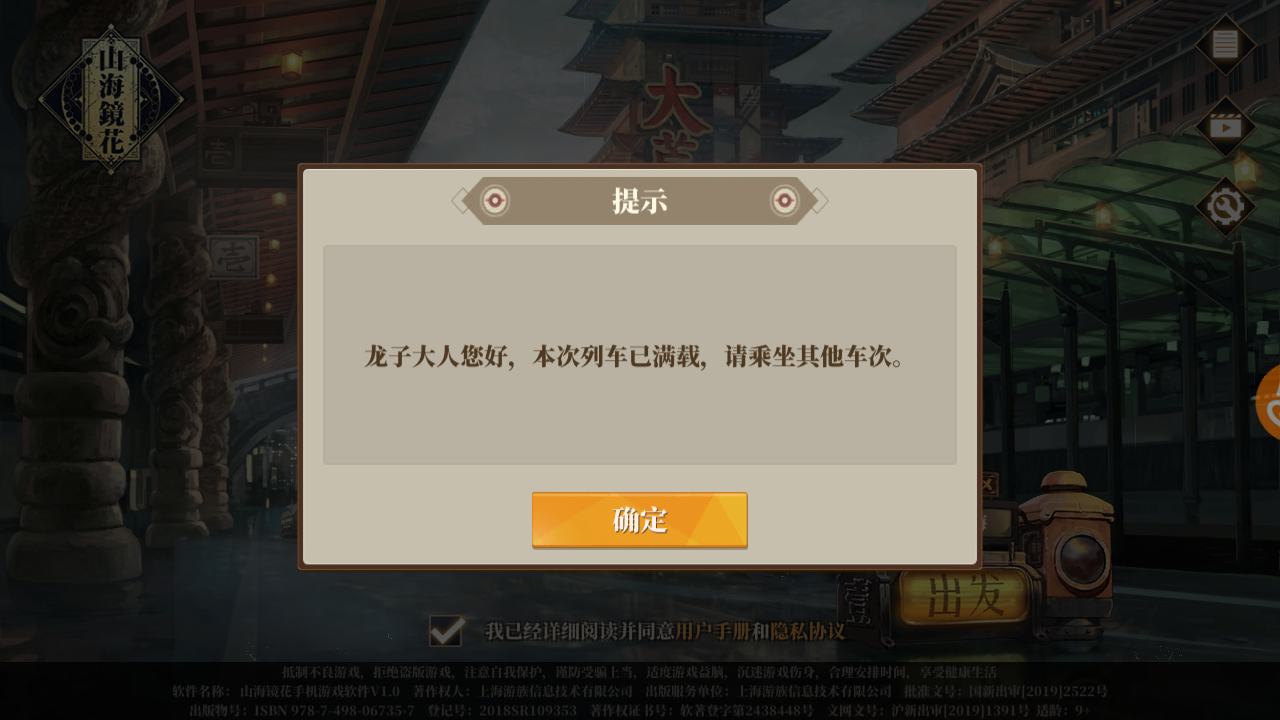Open the 用户手册 link
Viewport: 1280px width, 720px height.
713,631
